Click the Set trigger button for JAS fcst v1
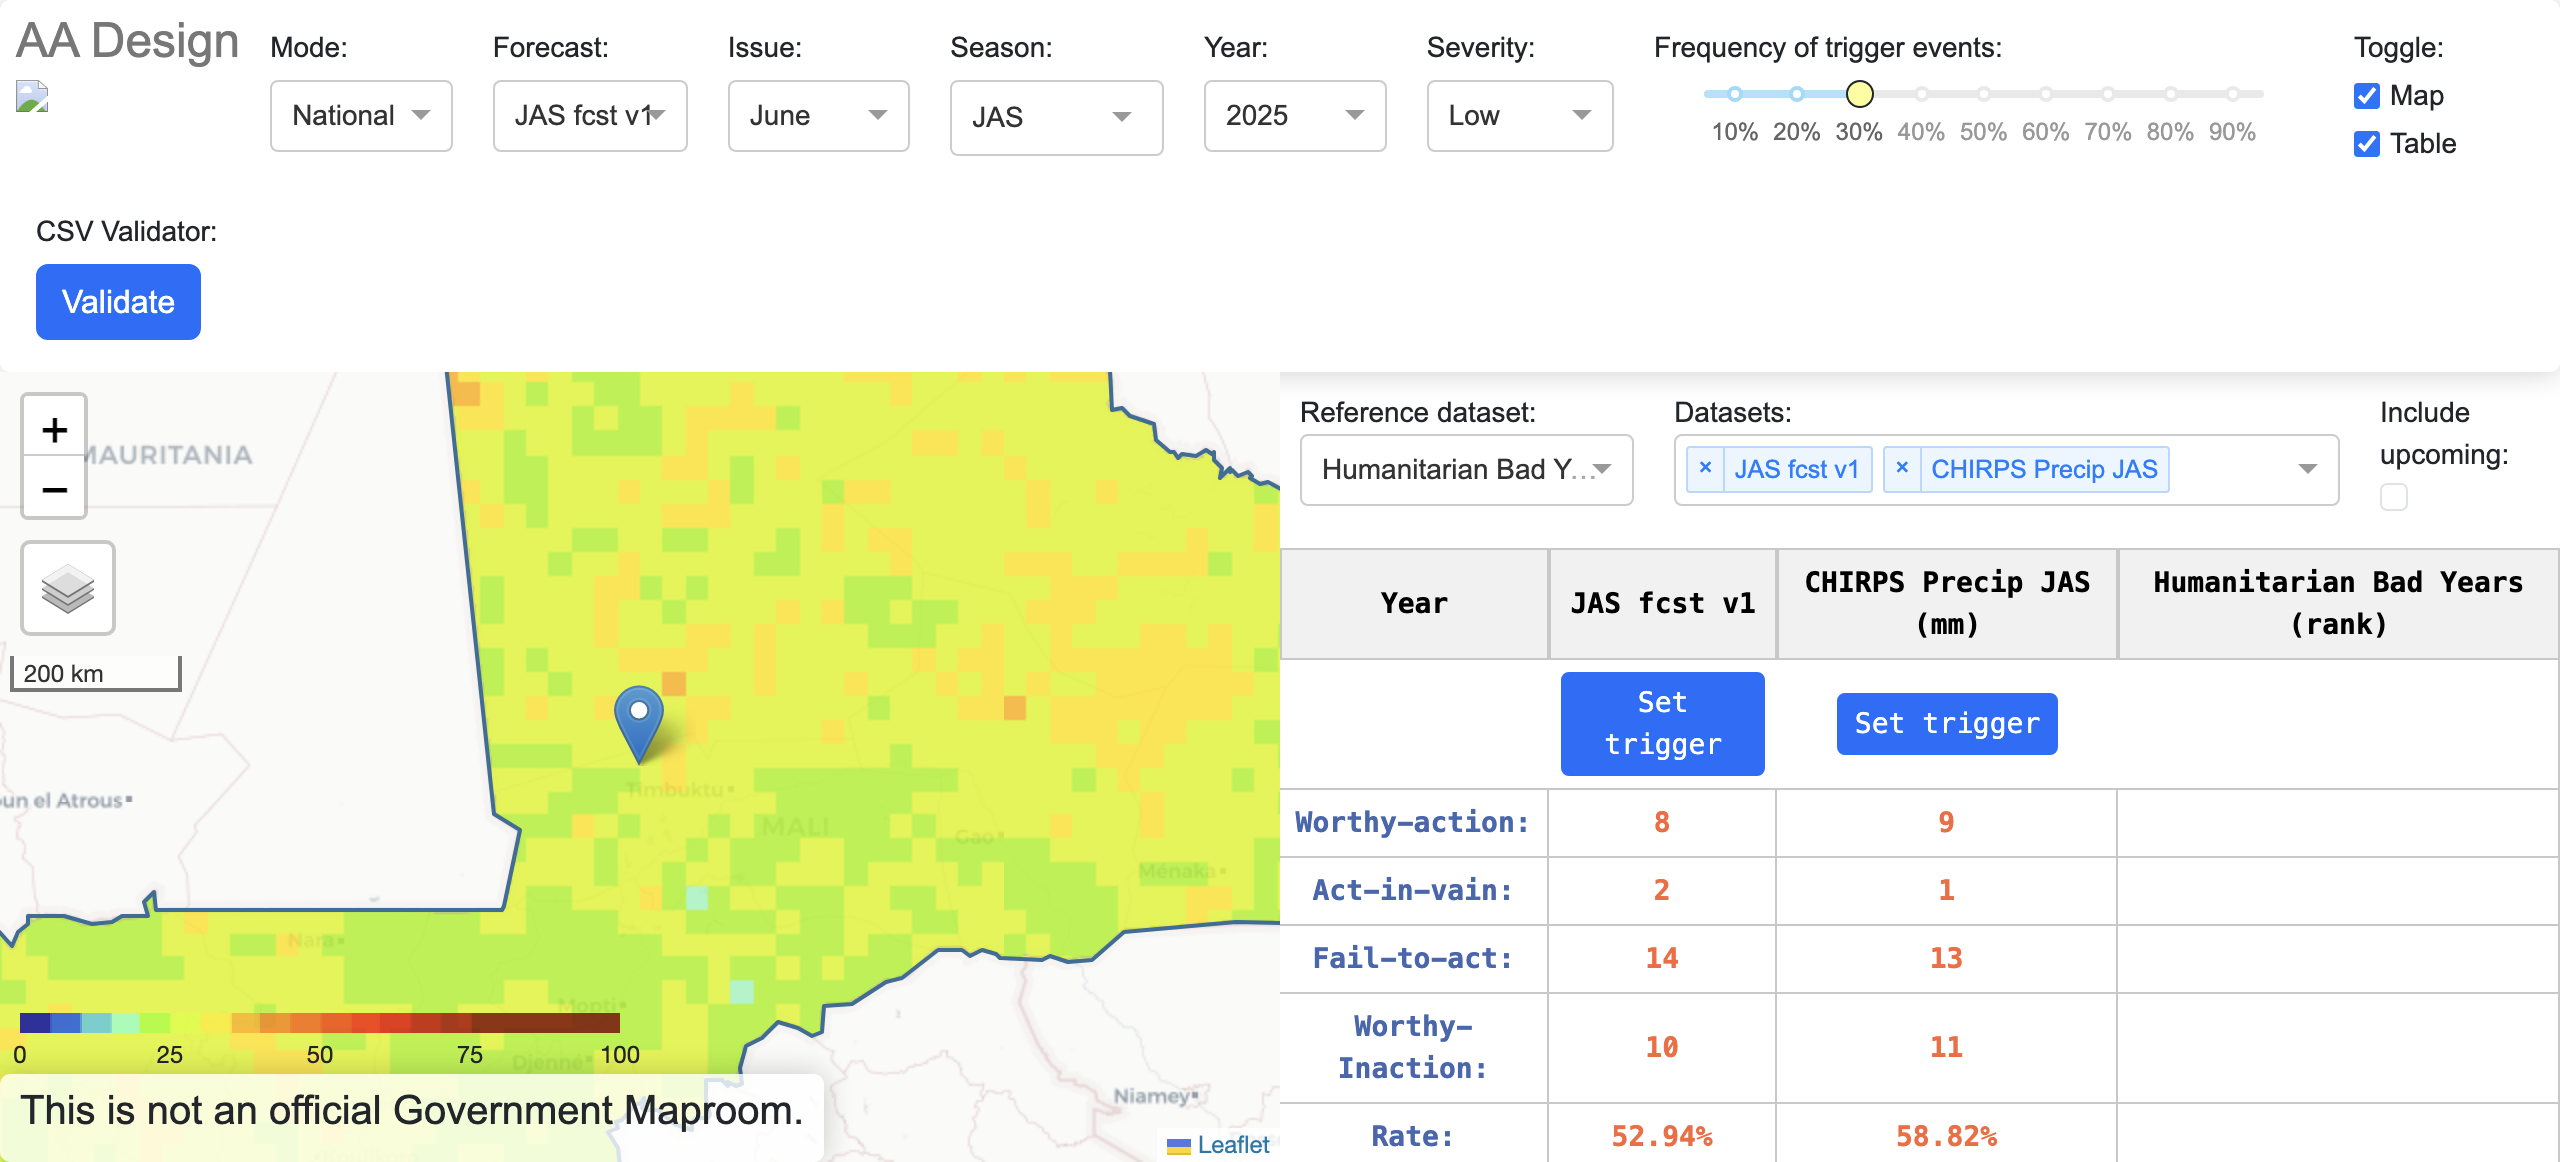 click(x=1662, y=723)
